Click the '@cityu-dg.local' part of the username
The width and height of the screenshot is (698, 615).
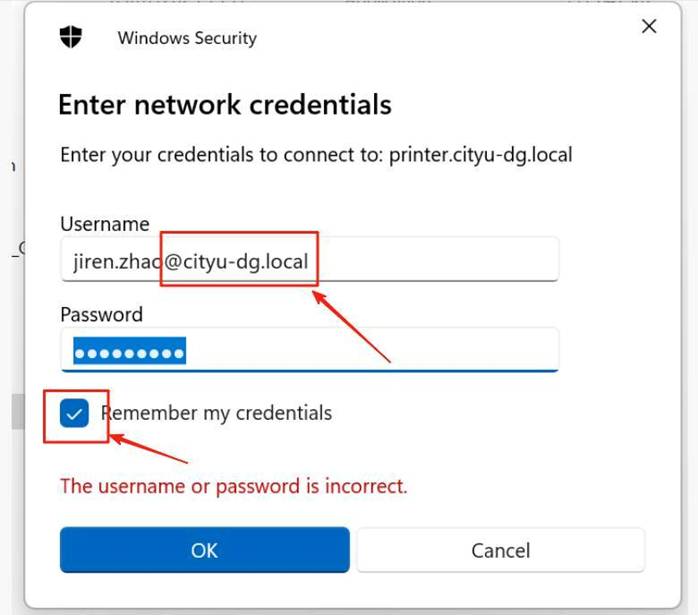(237, 262)
